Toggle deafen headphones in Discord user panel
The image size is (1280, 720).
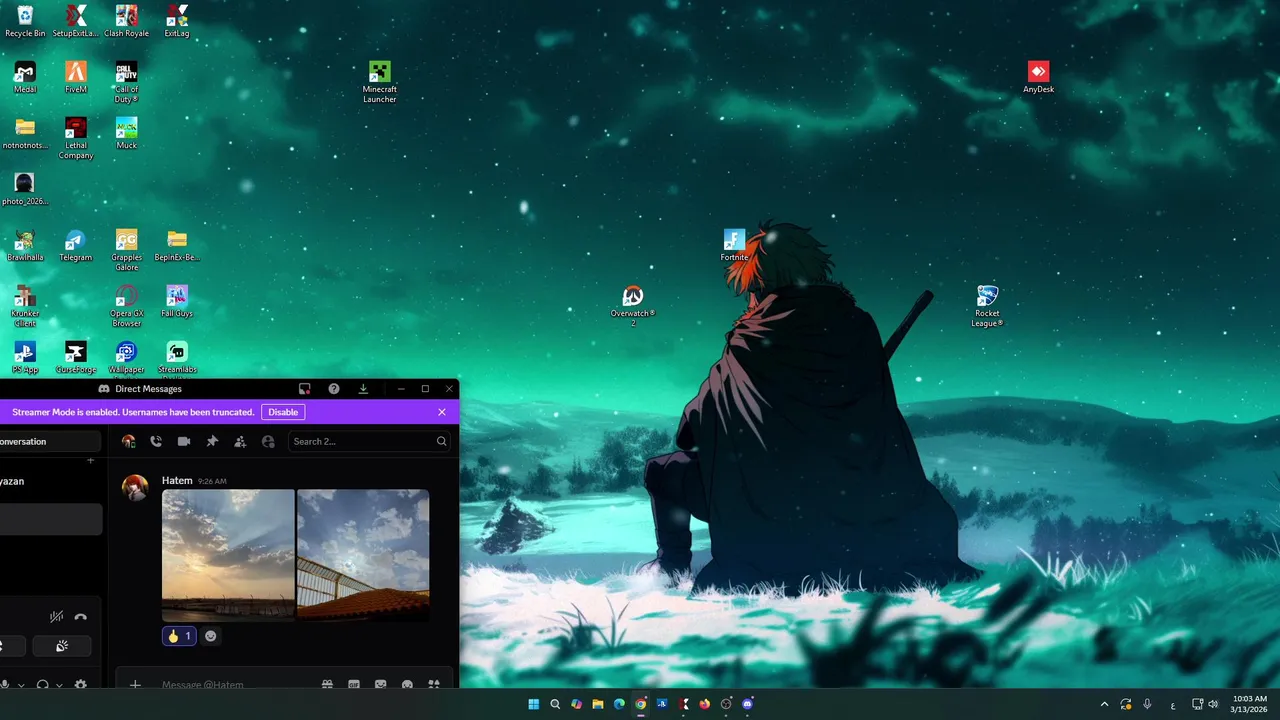coord(43,685)
